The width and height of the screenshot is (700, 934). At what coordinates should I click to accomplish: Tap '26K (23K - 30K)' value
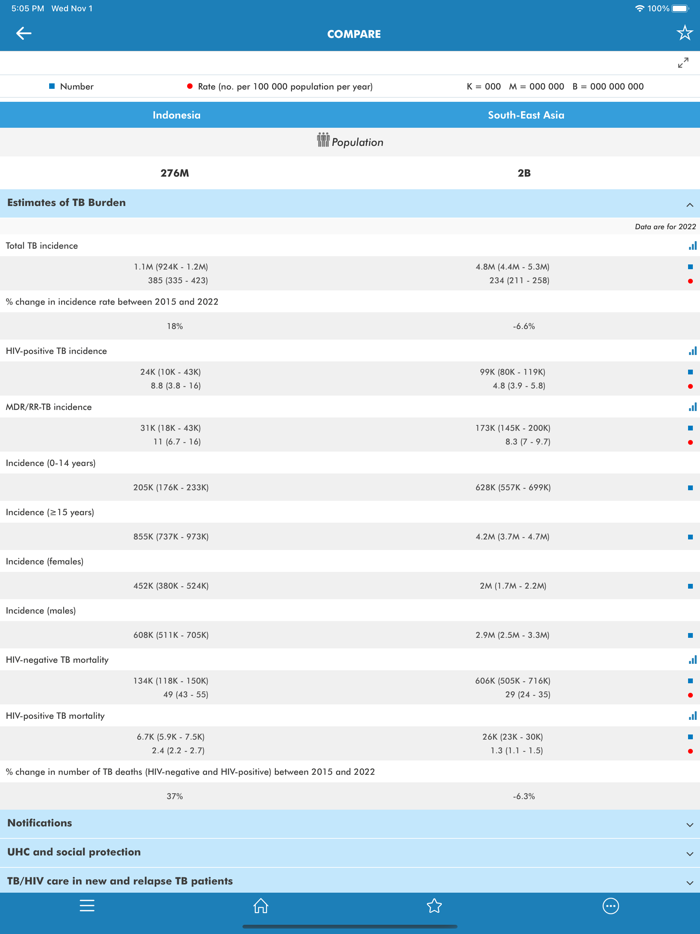pos(512,737)
